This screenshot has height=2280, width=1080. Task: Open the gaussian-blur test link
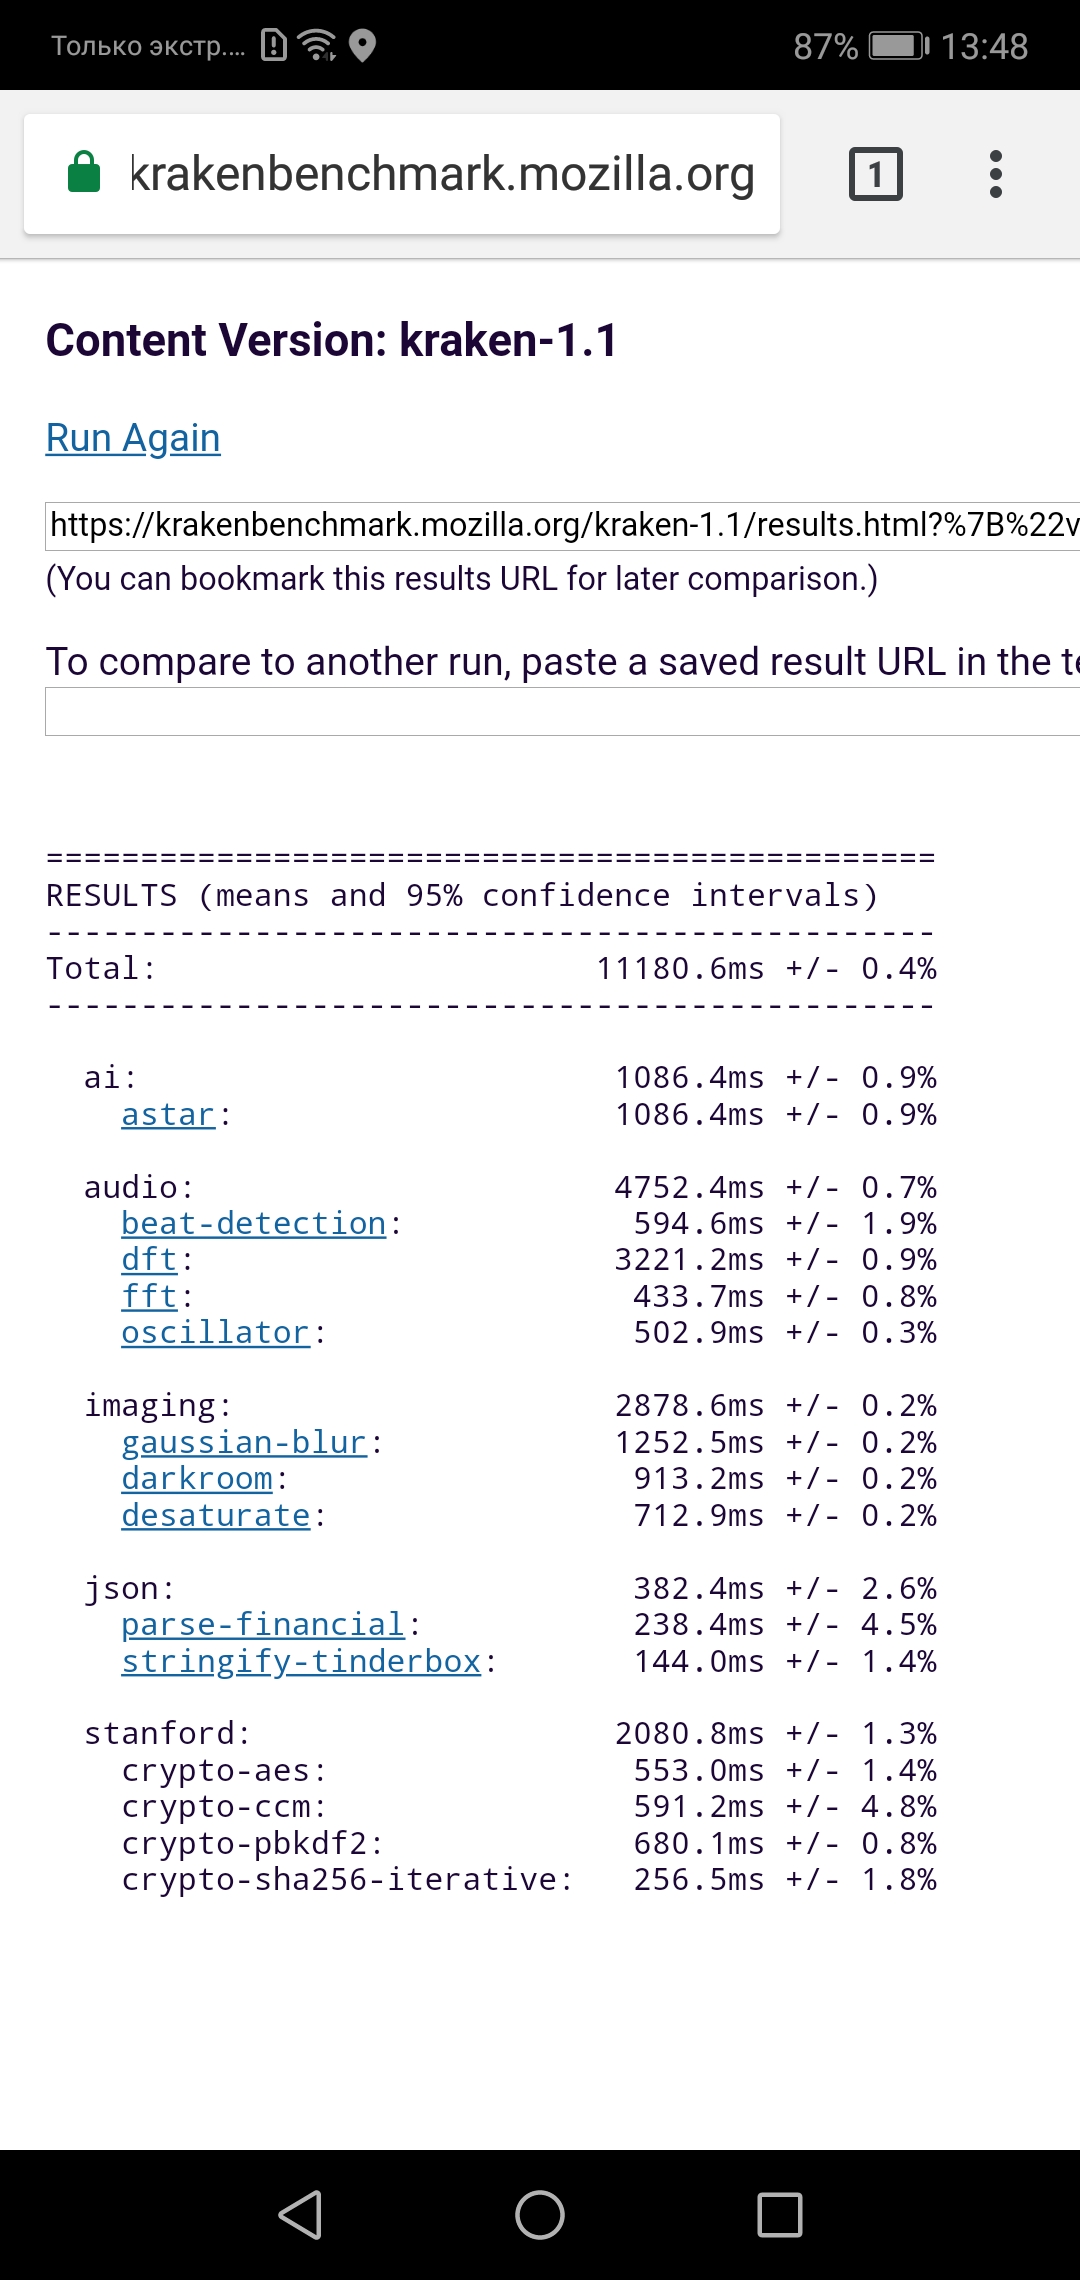(244, 1443)
